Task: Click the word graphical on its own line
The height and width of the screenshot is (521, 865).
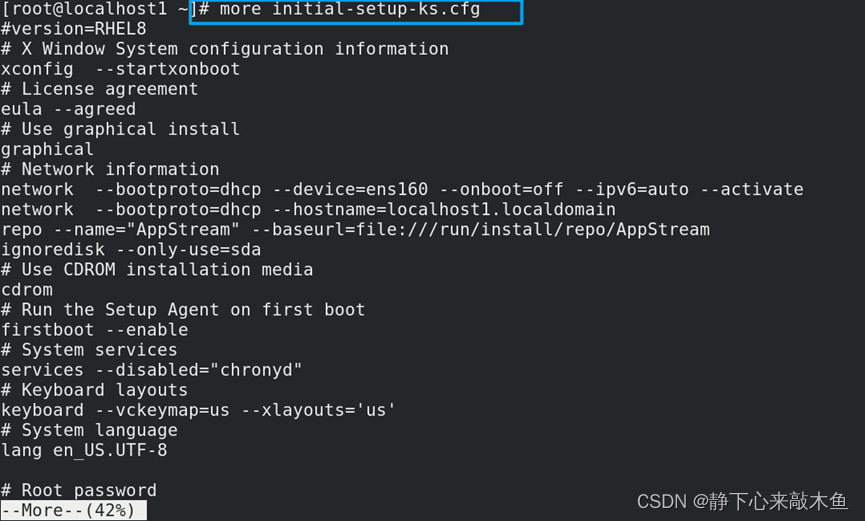Action: click(x=47, y=149)
